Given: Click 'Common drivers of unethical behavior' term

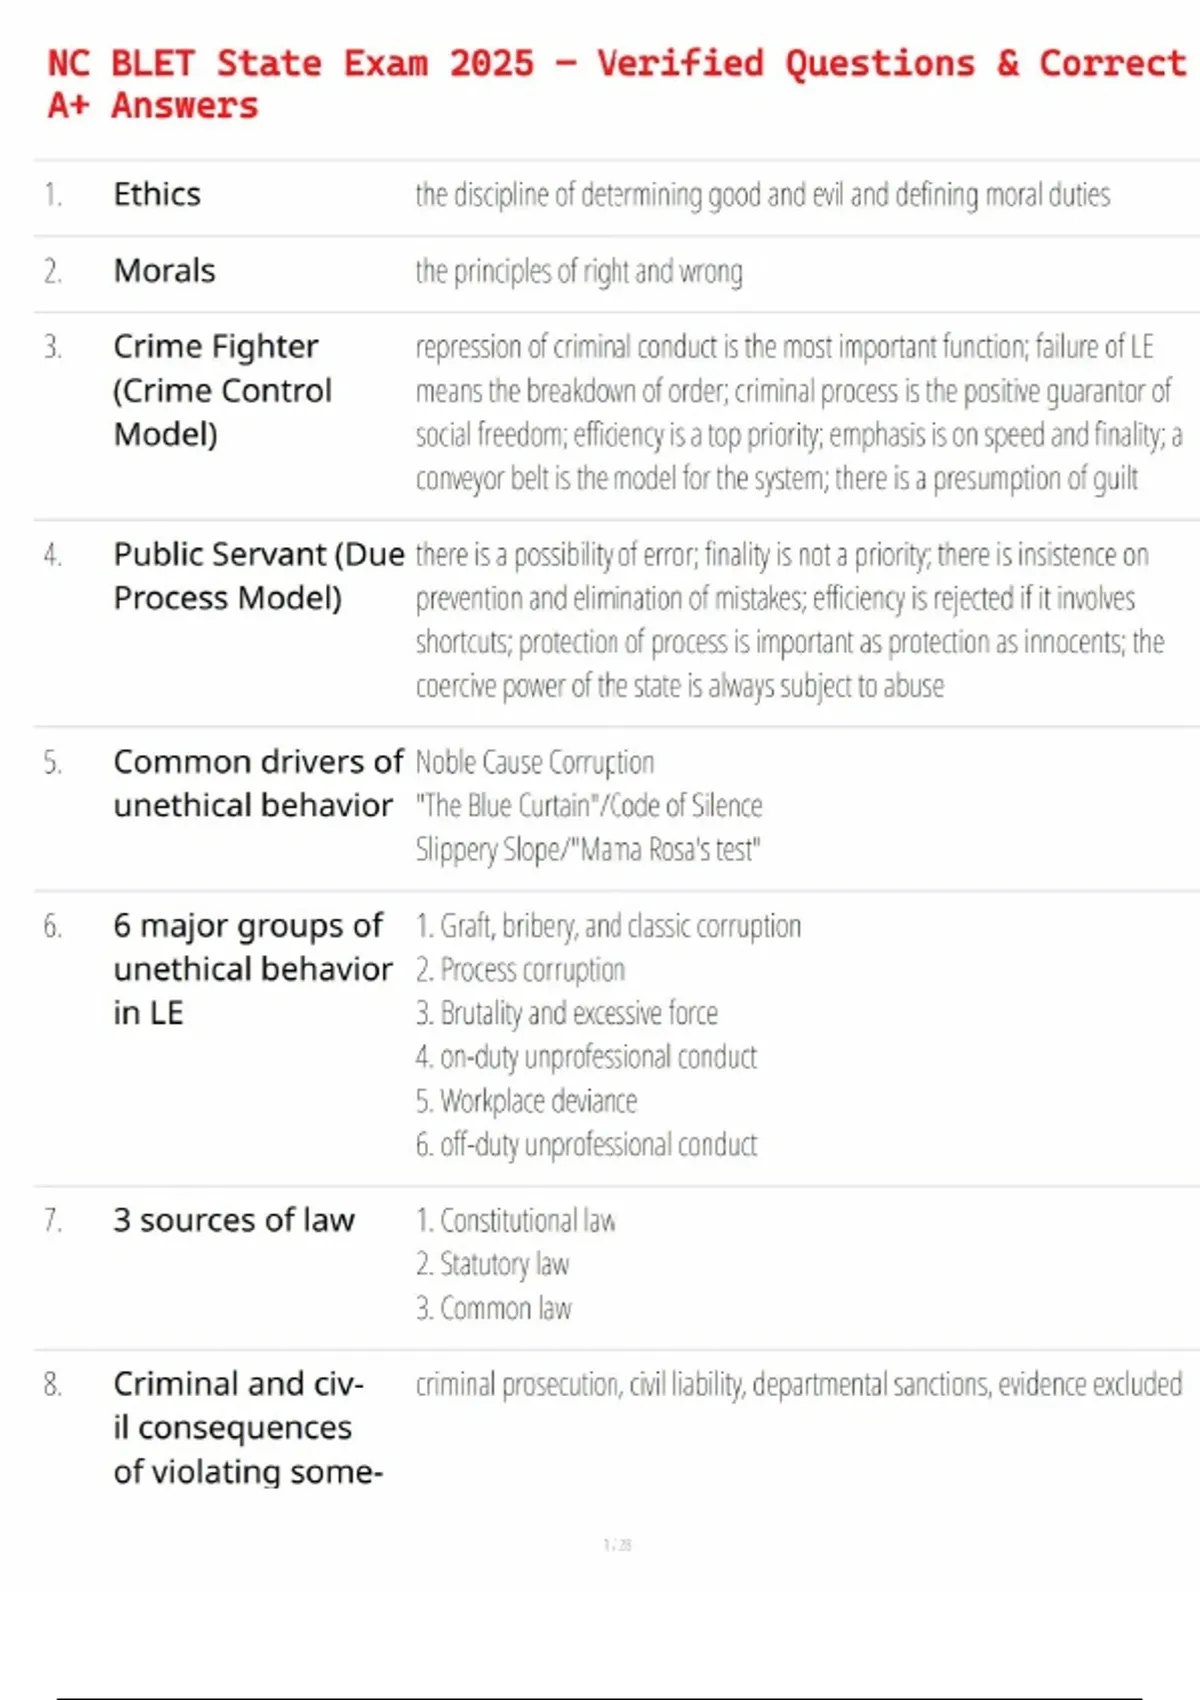Looking at the screenshot, I should click(258, 783).
